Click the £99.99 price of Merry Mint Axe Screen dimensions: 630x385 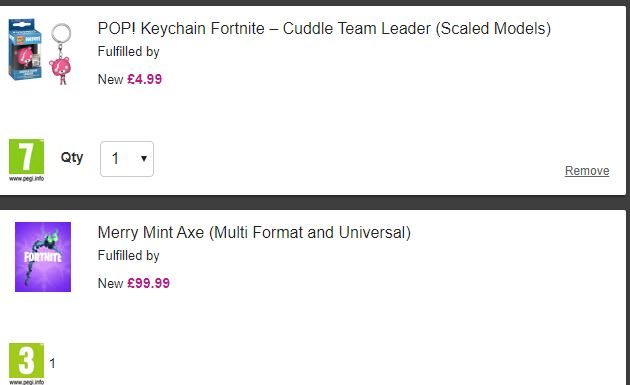149,283
